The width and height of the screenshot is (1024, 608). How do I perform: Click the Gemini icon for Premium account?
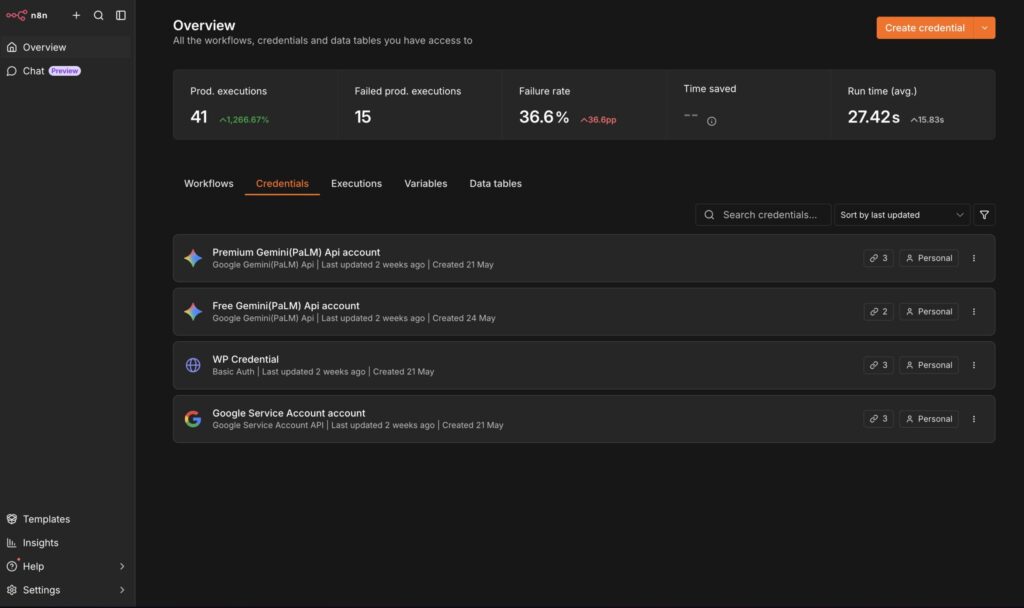coord(193,258)
